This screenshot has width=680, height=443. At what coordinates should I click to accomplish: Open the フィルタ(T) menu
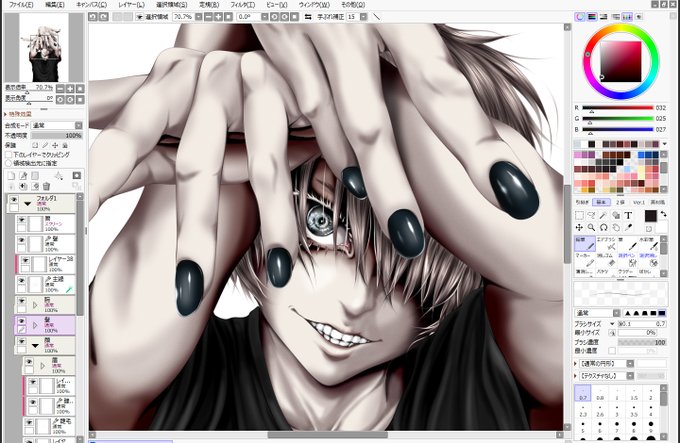[x=243, y=5]
